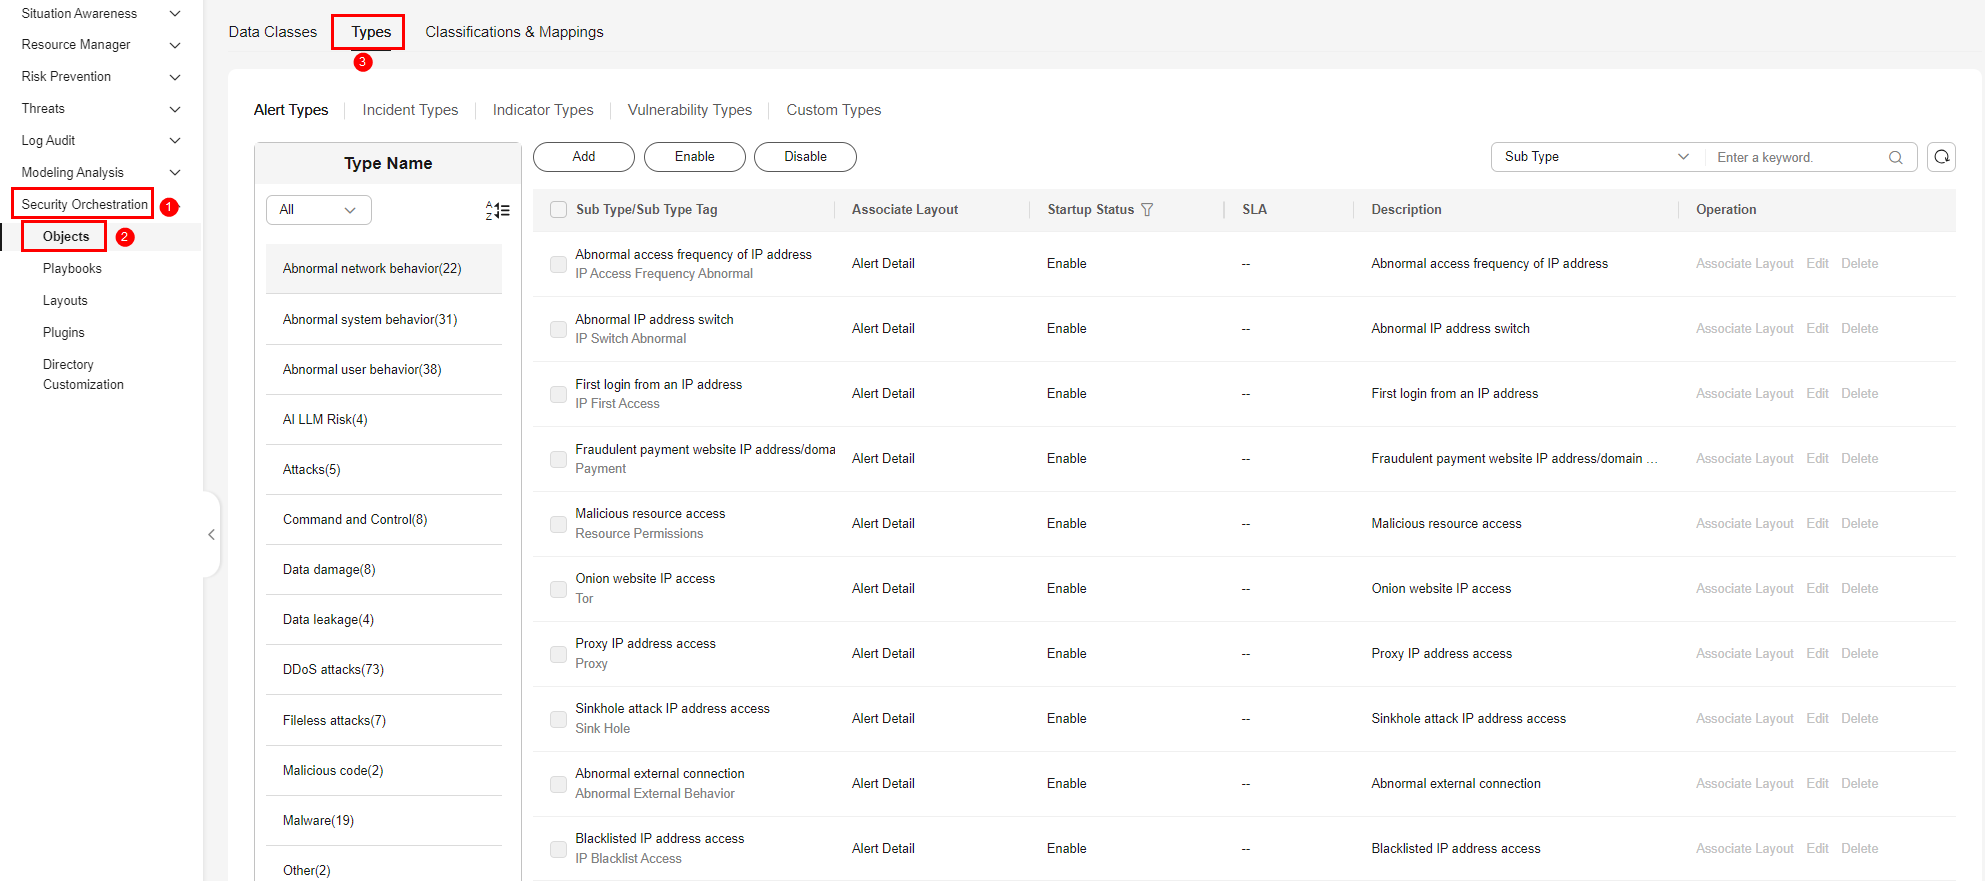Open Playbooks in the sidebar
The width and height of the screenshot is (1985, 881).
click(72, 269)
